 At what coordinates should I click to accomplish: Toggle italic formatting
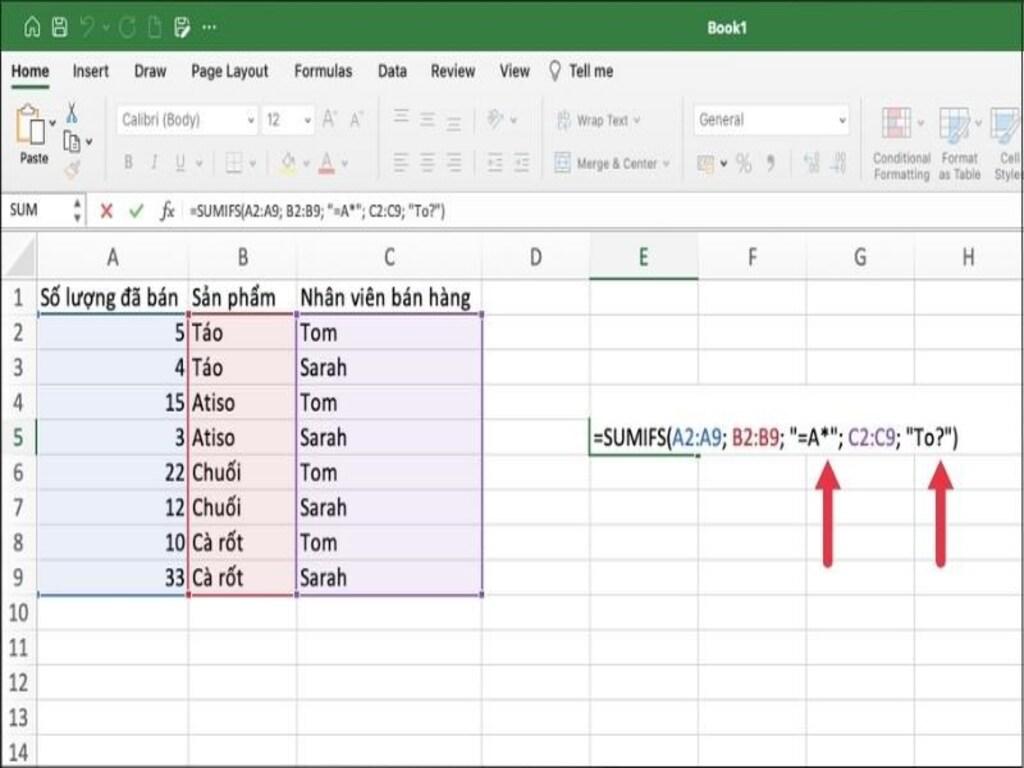click(x=152, y=159)
